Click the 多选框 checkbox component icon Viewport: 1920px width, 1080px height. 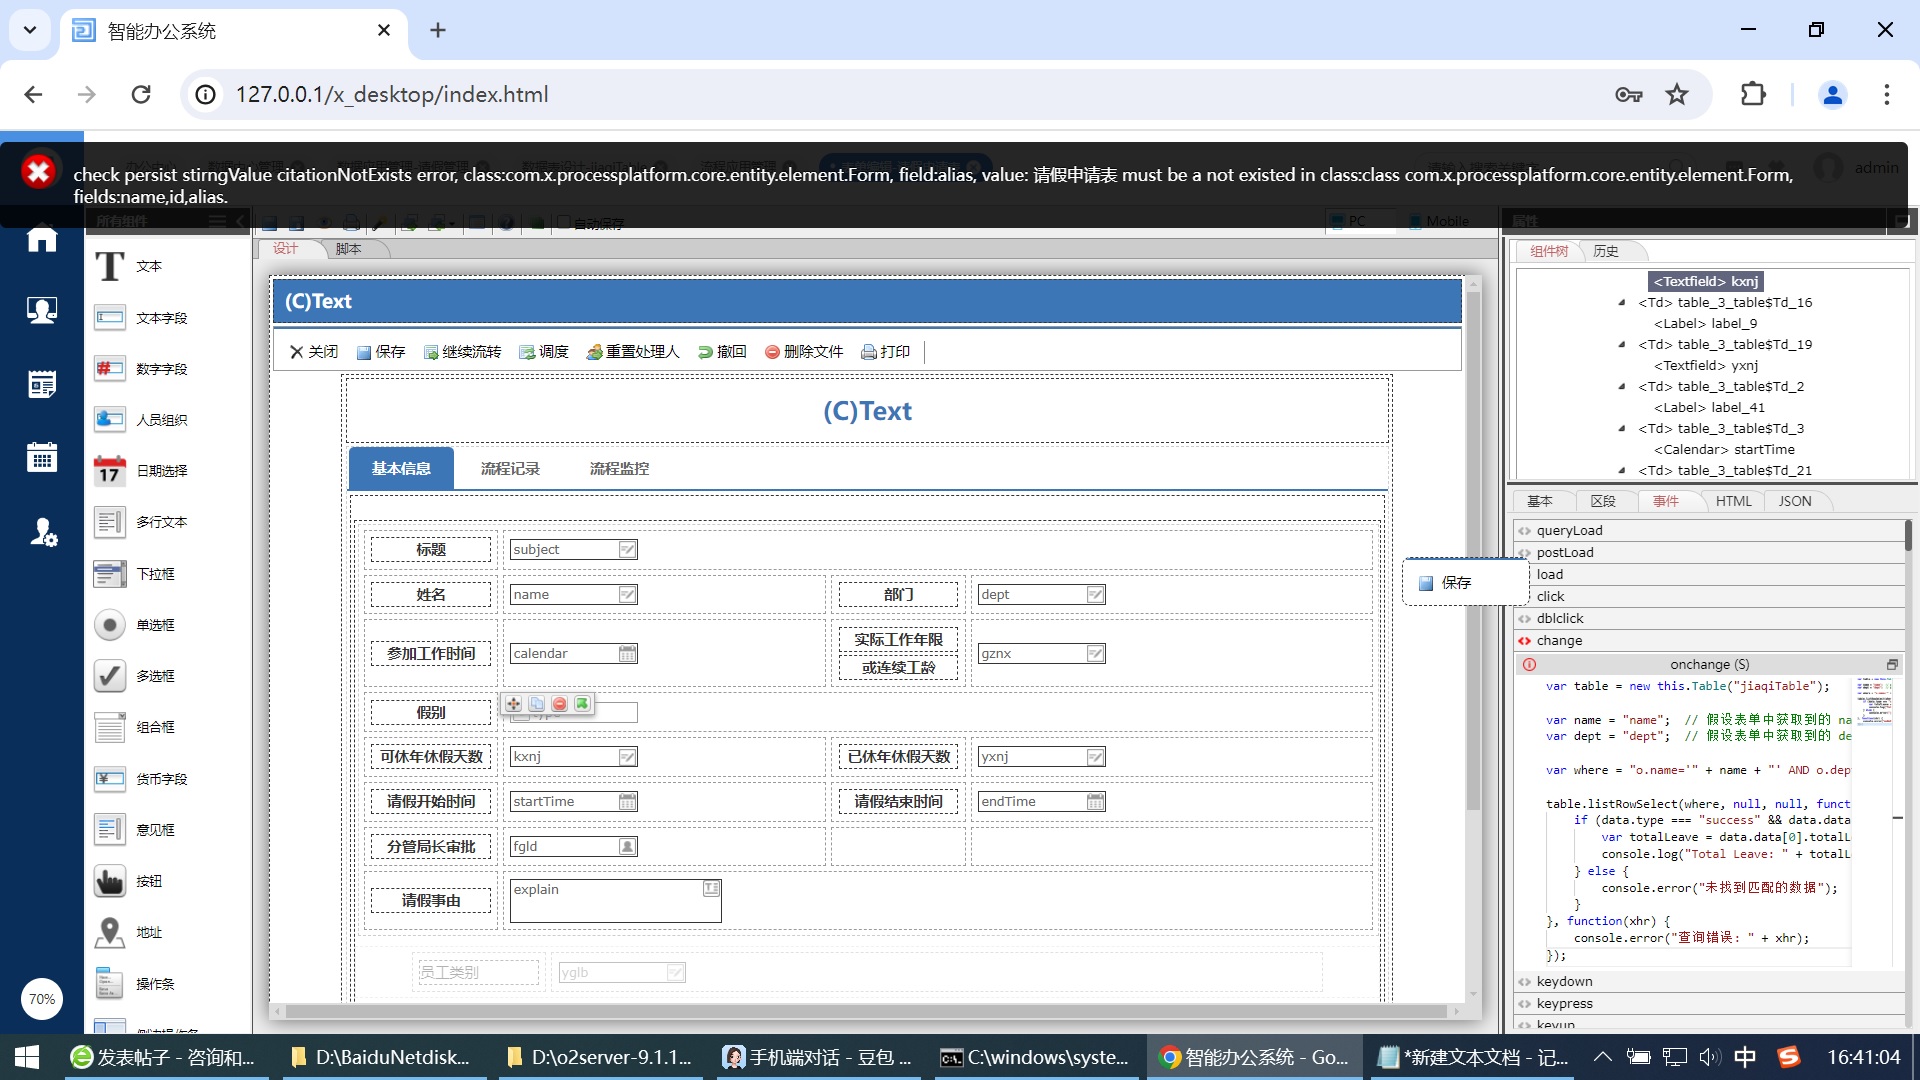[110, 676]
